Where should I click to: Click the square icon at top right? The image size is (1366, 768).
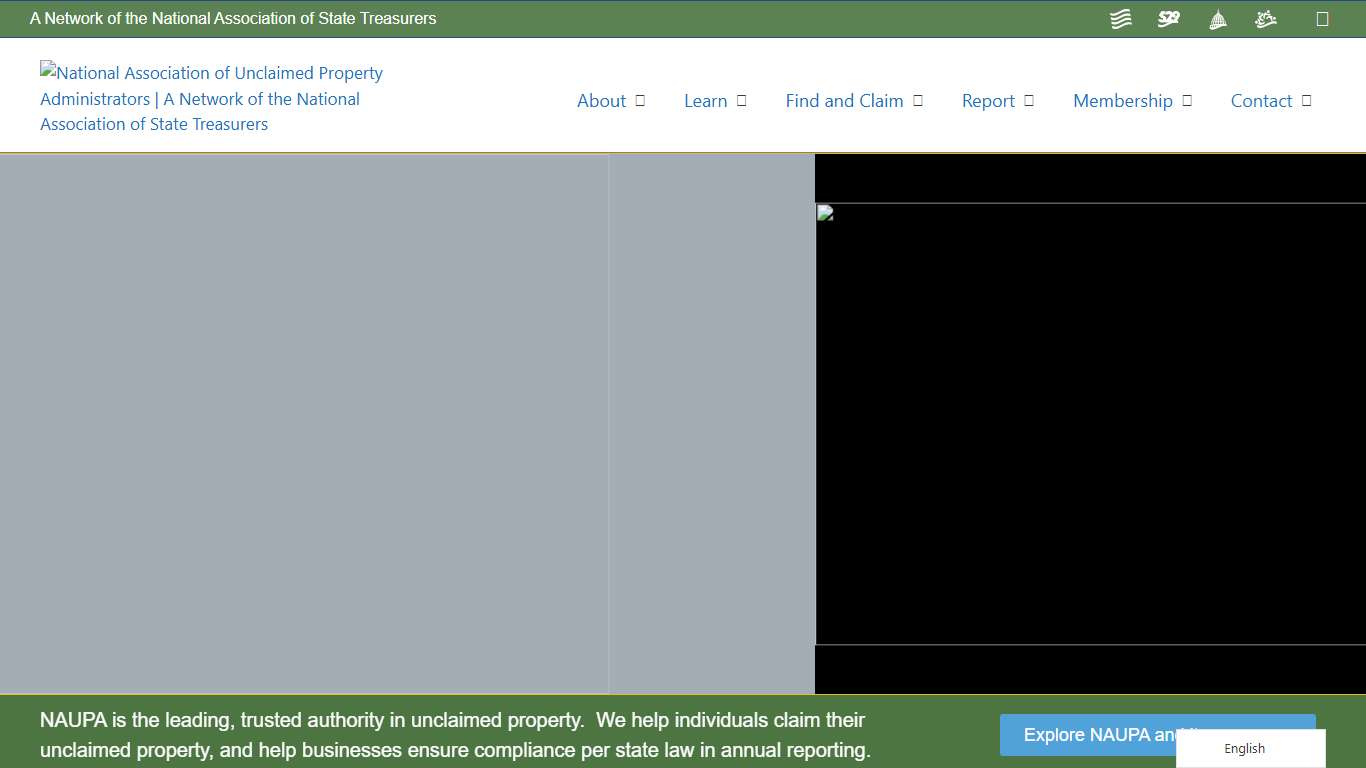1324,18
